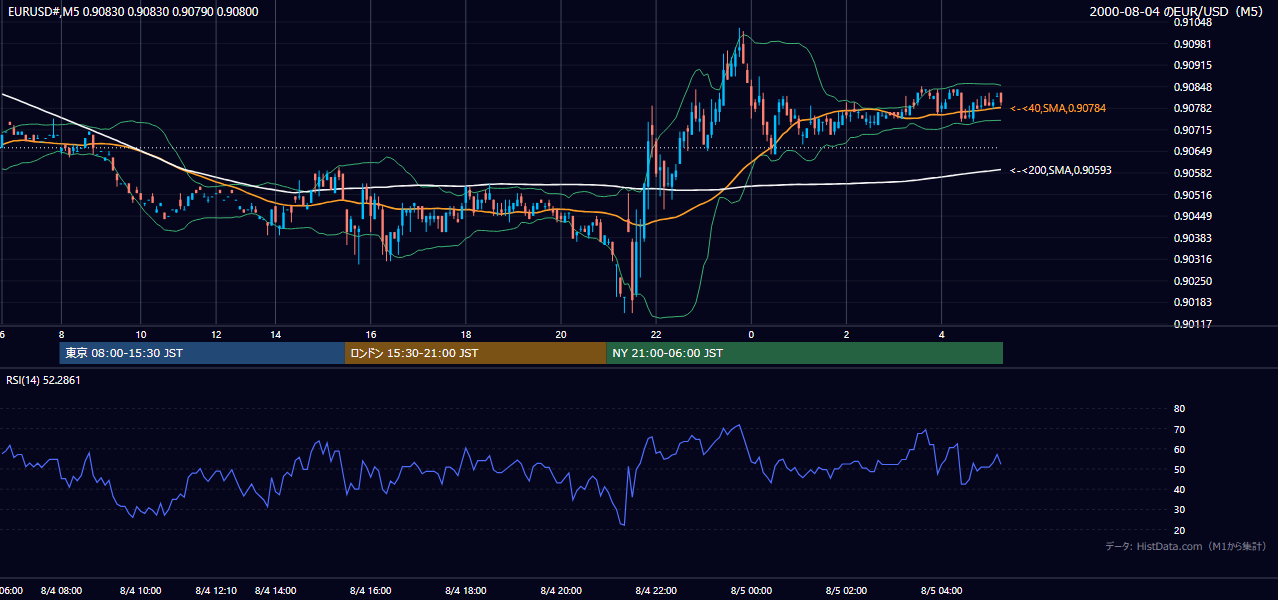Screen dimensions: 1278x600
Task: Click the 8/4 10:00 date axis label
Action: point(141,591)
